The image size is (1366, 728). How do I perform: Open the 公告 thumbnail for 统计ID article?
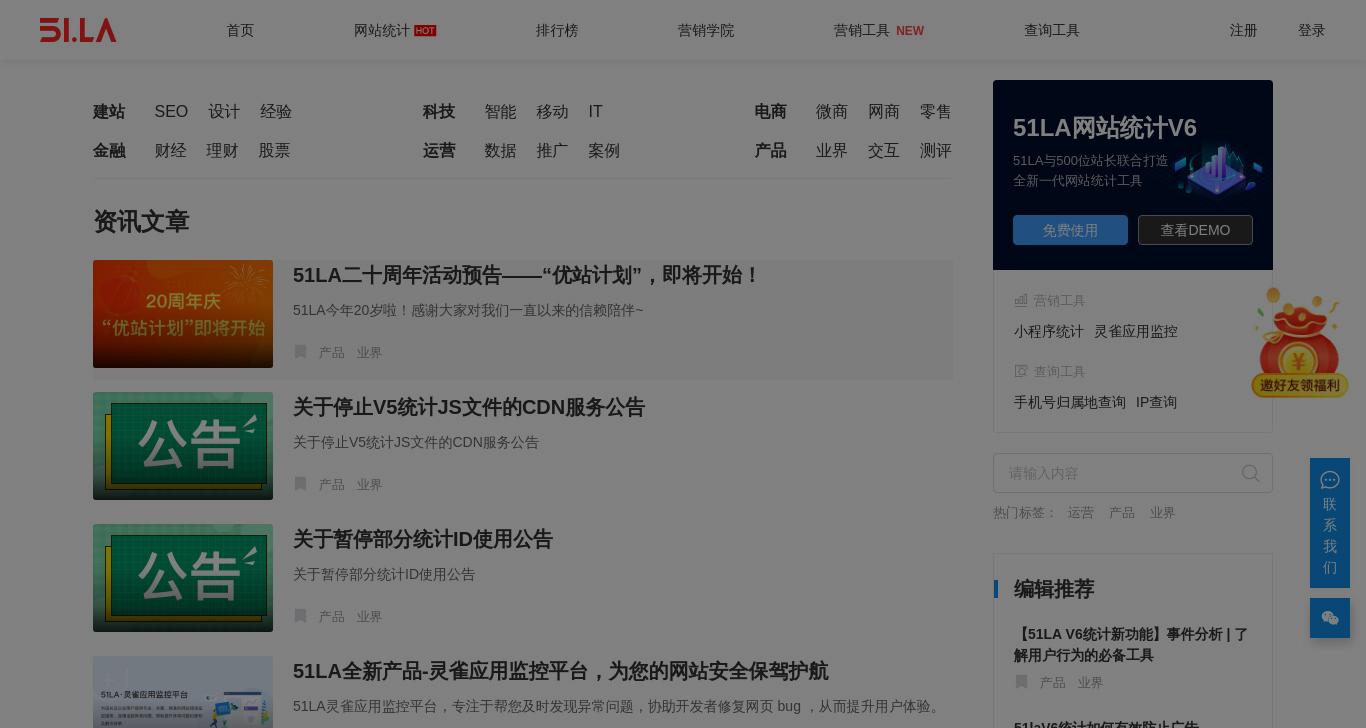183,578
